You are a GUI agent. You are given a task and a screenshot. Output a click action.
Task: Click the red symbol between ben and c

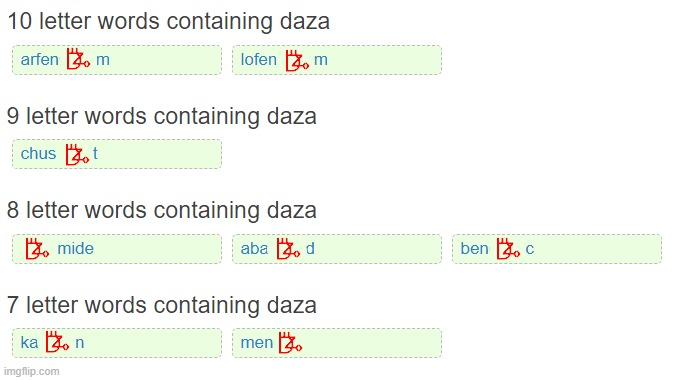508,249
